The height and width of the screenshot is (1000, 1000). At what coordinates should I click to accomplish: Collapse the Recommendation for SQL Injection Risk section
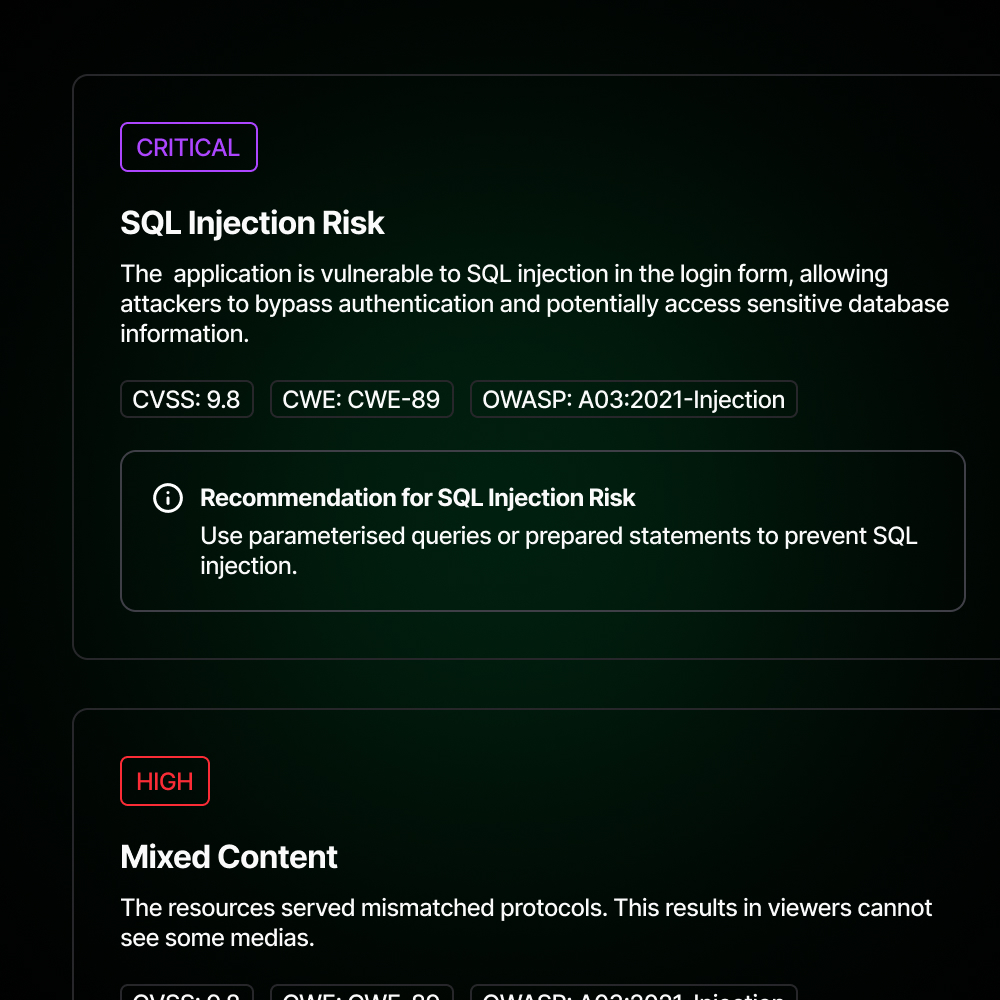(x=418, y=497)
